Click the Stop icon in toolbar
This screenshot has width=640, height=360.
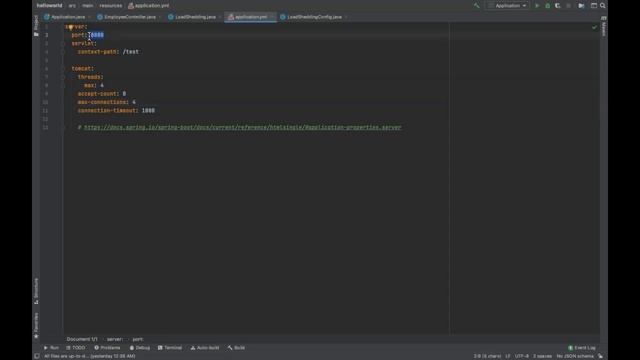569,6
